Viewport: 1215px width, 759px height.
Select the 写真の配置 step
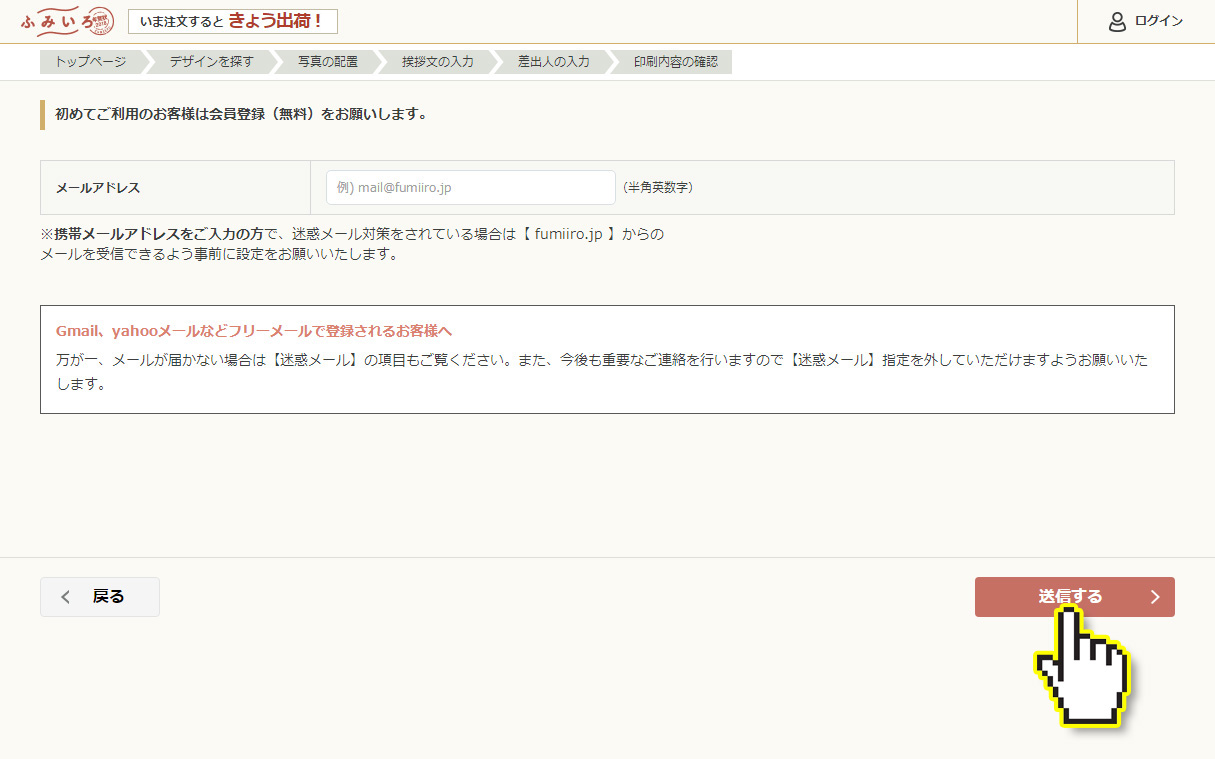(328, 62)
